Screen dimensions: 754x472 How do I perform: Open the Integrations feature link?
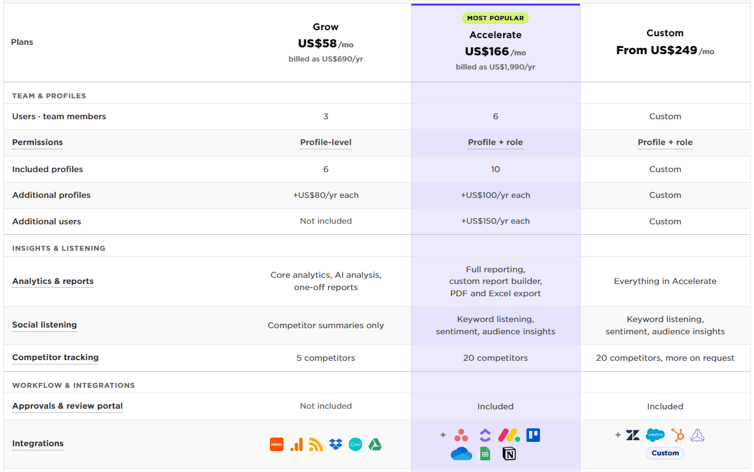pos(38,443)
